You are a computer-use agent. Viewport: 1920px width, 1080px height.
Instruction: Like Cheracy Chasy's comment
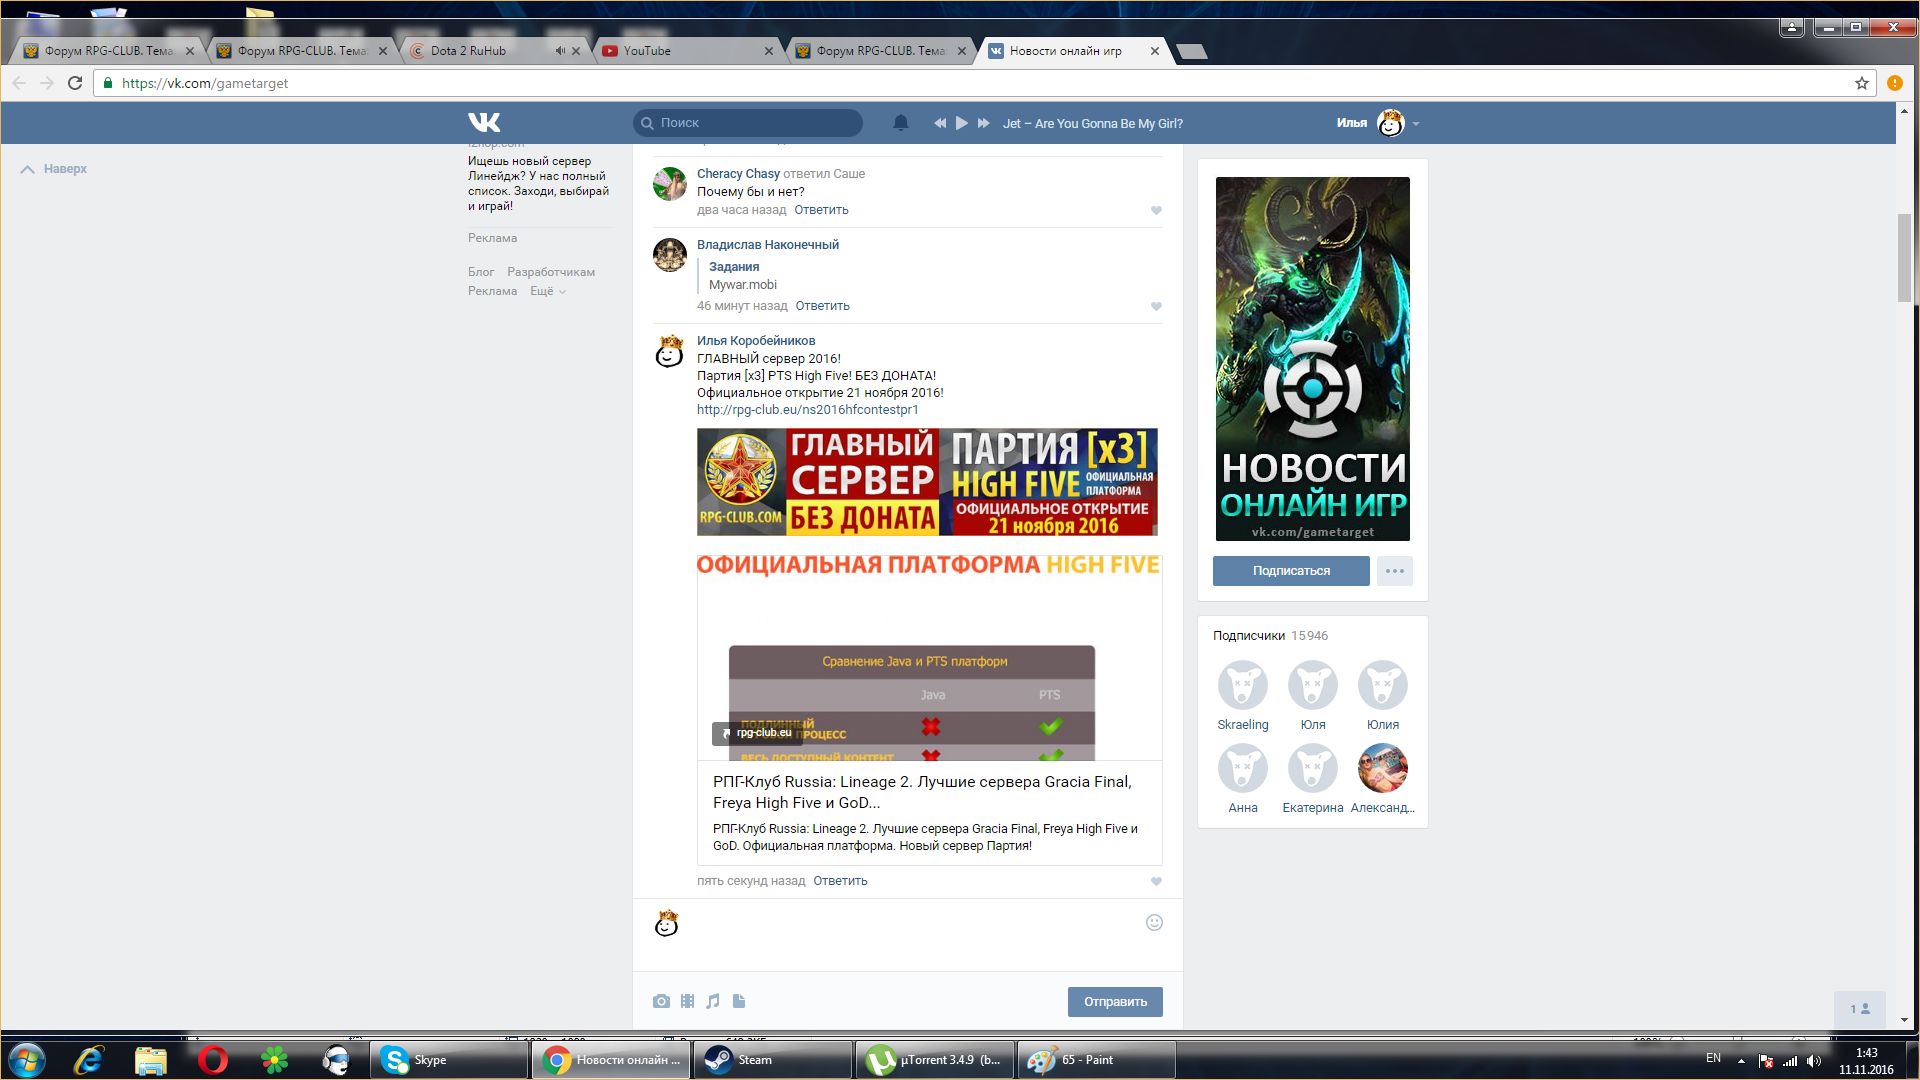[x=1156, y=210]
